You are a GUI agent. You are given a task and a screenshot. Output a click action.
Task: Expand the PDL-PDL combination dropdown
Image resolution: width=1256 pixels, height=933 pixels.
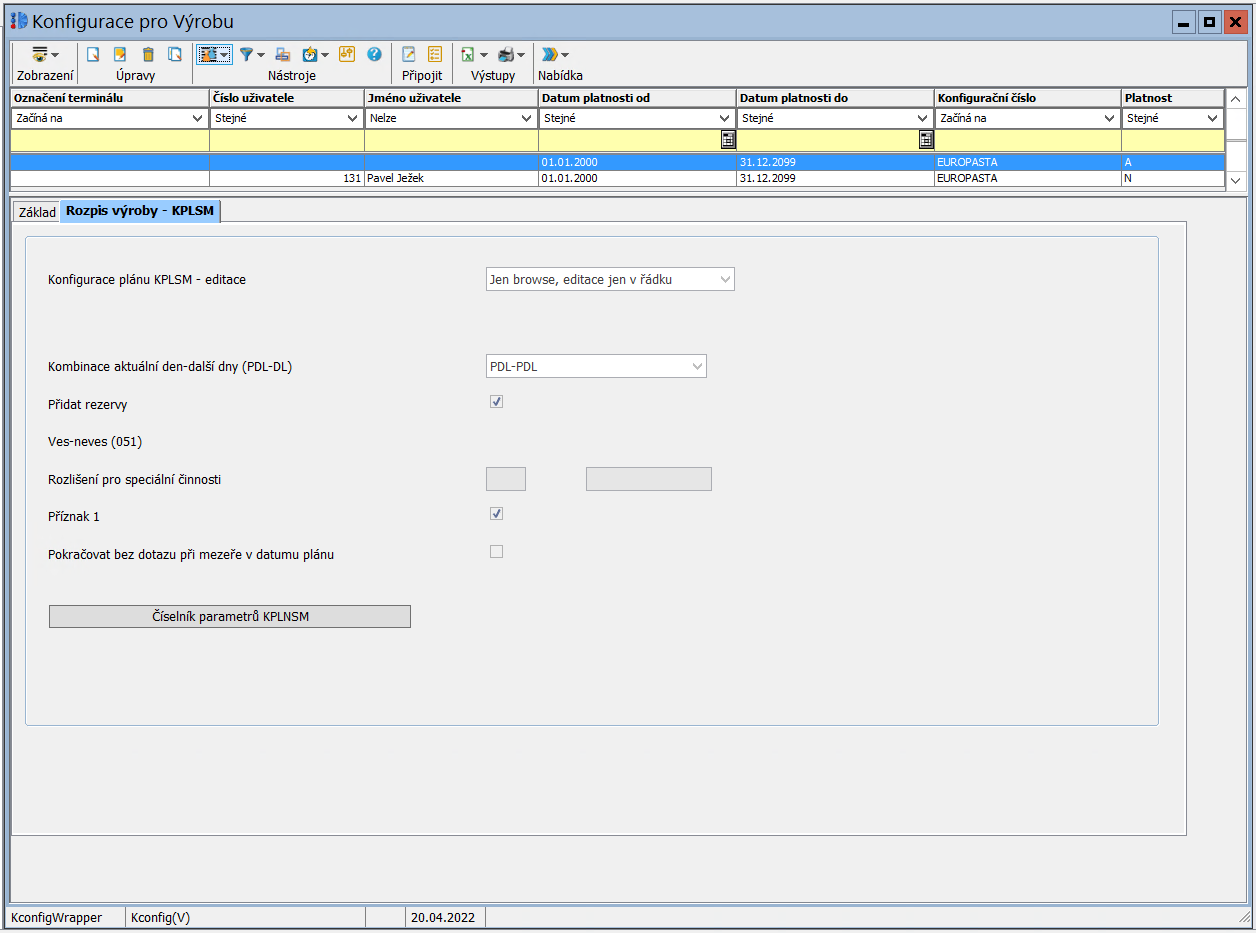click(x=596, y=367)
